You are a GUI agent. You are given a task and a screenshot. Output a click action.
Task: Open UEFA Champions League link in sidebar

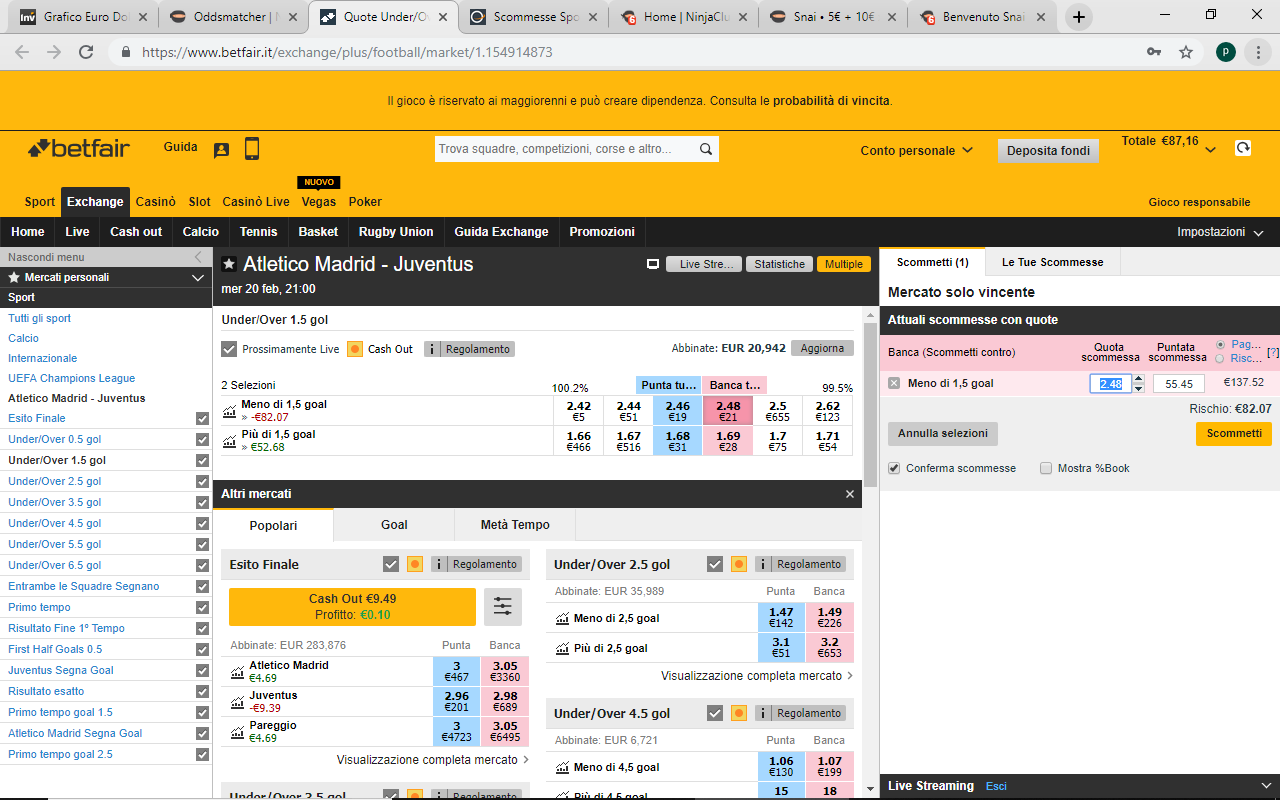coord(72,378)
